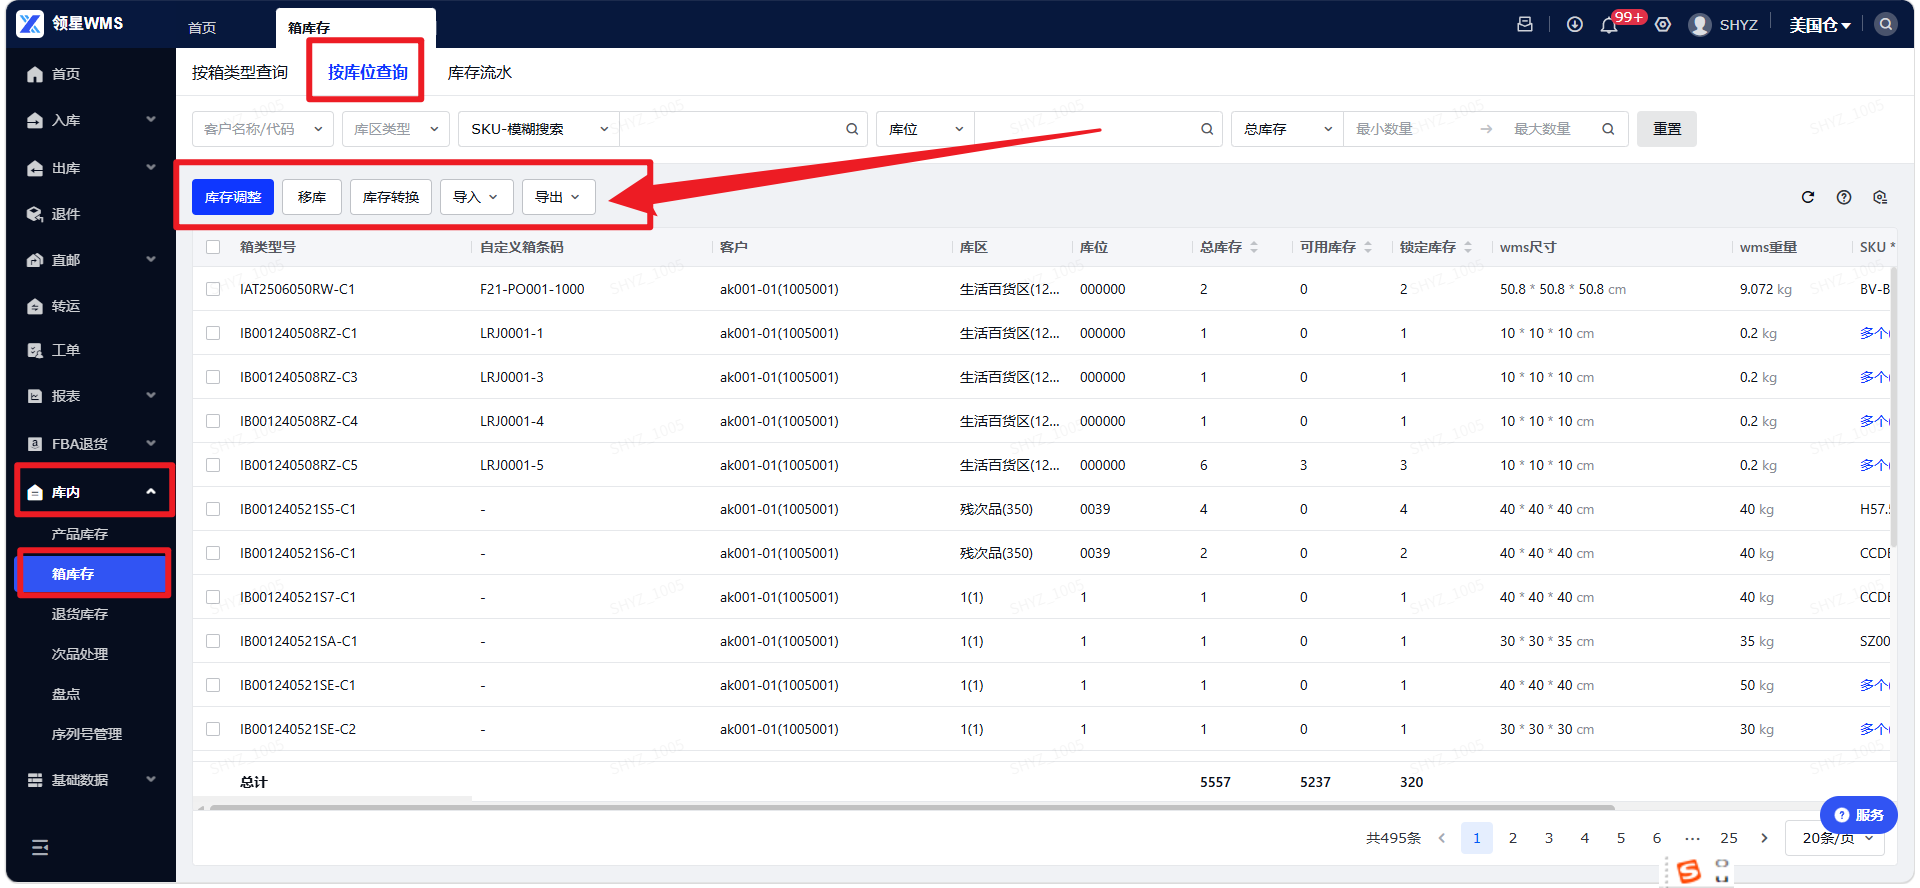
Task: Toggle the select-all header checkbox
Action: [x=213, y=247]
